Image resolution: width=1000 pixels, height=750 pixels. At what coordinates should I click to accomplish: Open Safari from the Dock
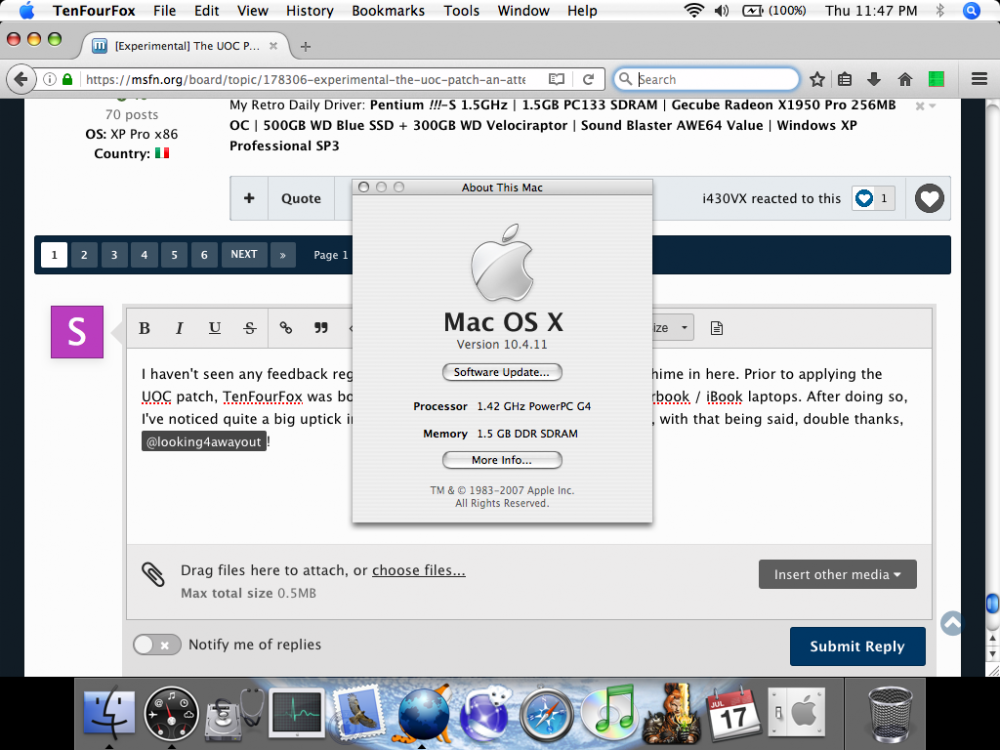pyautogui.click(x=546, y=713)
